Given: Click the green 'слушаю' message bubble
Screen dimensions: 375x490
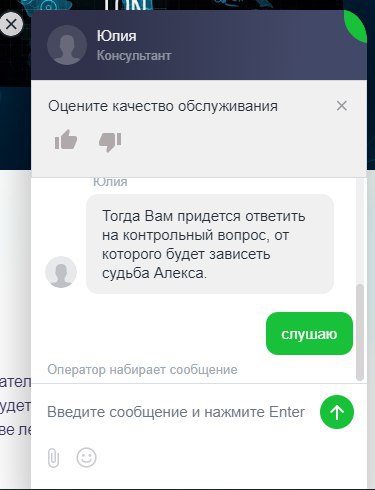Looking at the screenshot, I should (x=309, y=334).
